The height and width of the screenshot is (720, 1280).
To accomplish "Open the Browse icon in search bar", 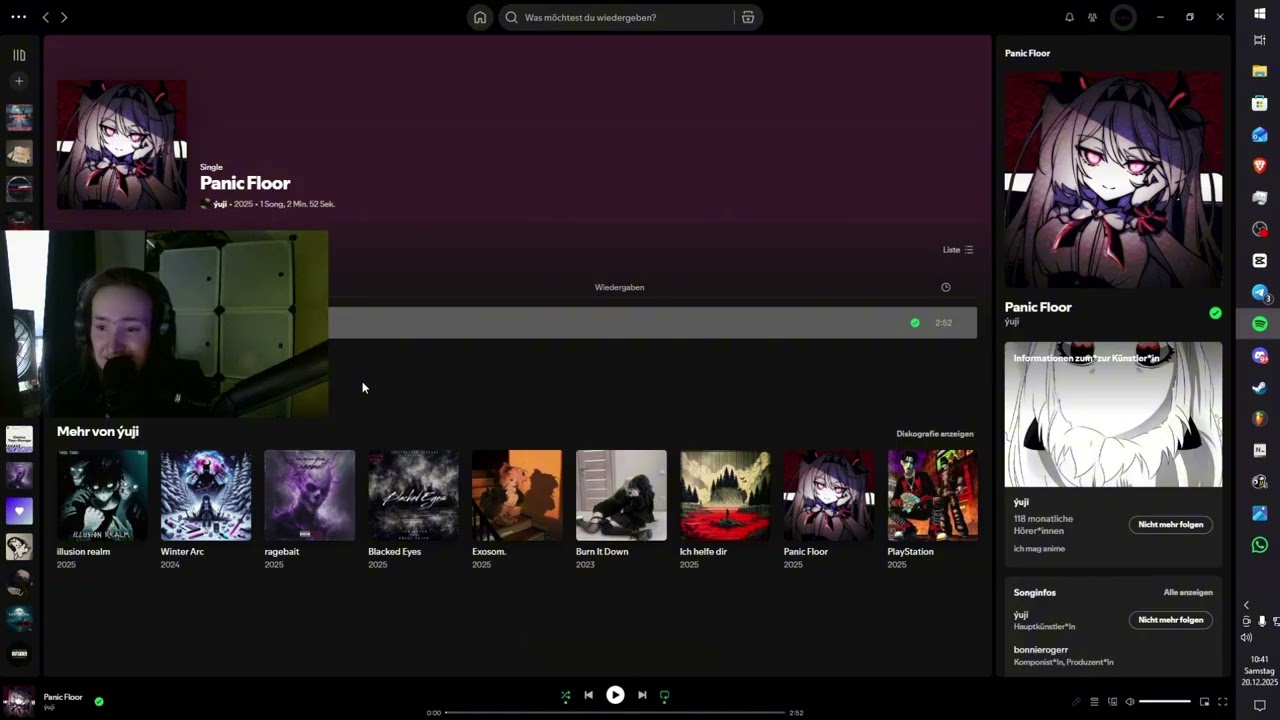I will point(747,17).
